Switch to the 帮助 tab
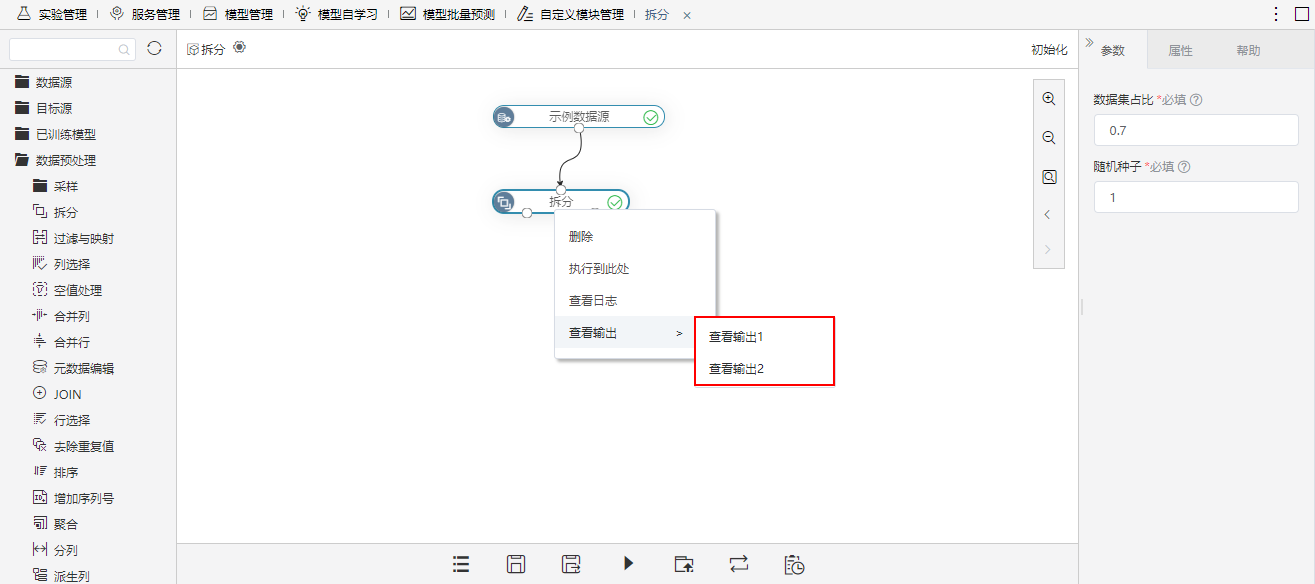Viewport: 1315px width, 584px height. coord(1248,50)
